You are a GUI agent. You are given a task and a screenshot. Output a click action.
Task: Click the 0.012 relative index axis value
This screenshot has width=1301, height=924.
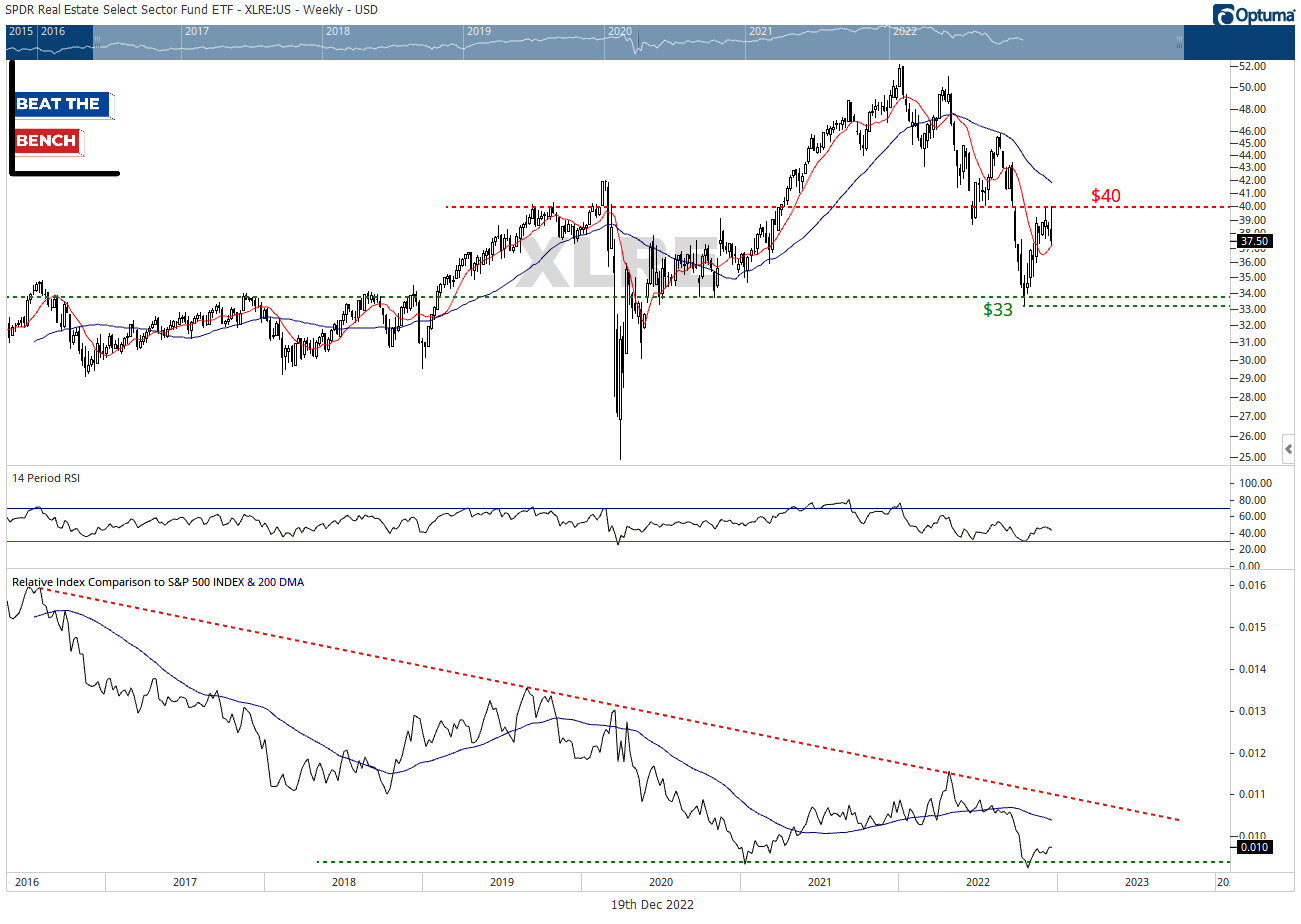(x=1254, y=753)
